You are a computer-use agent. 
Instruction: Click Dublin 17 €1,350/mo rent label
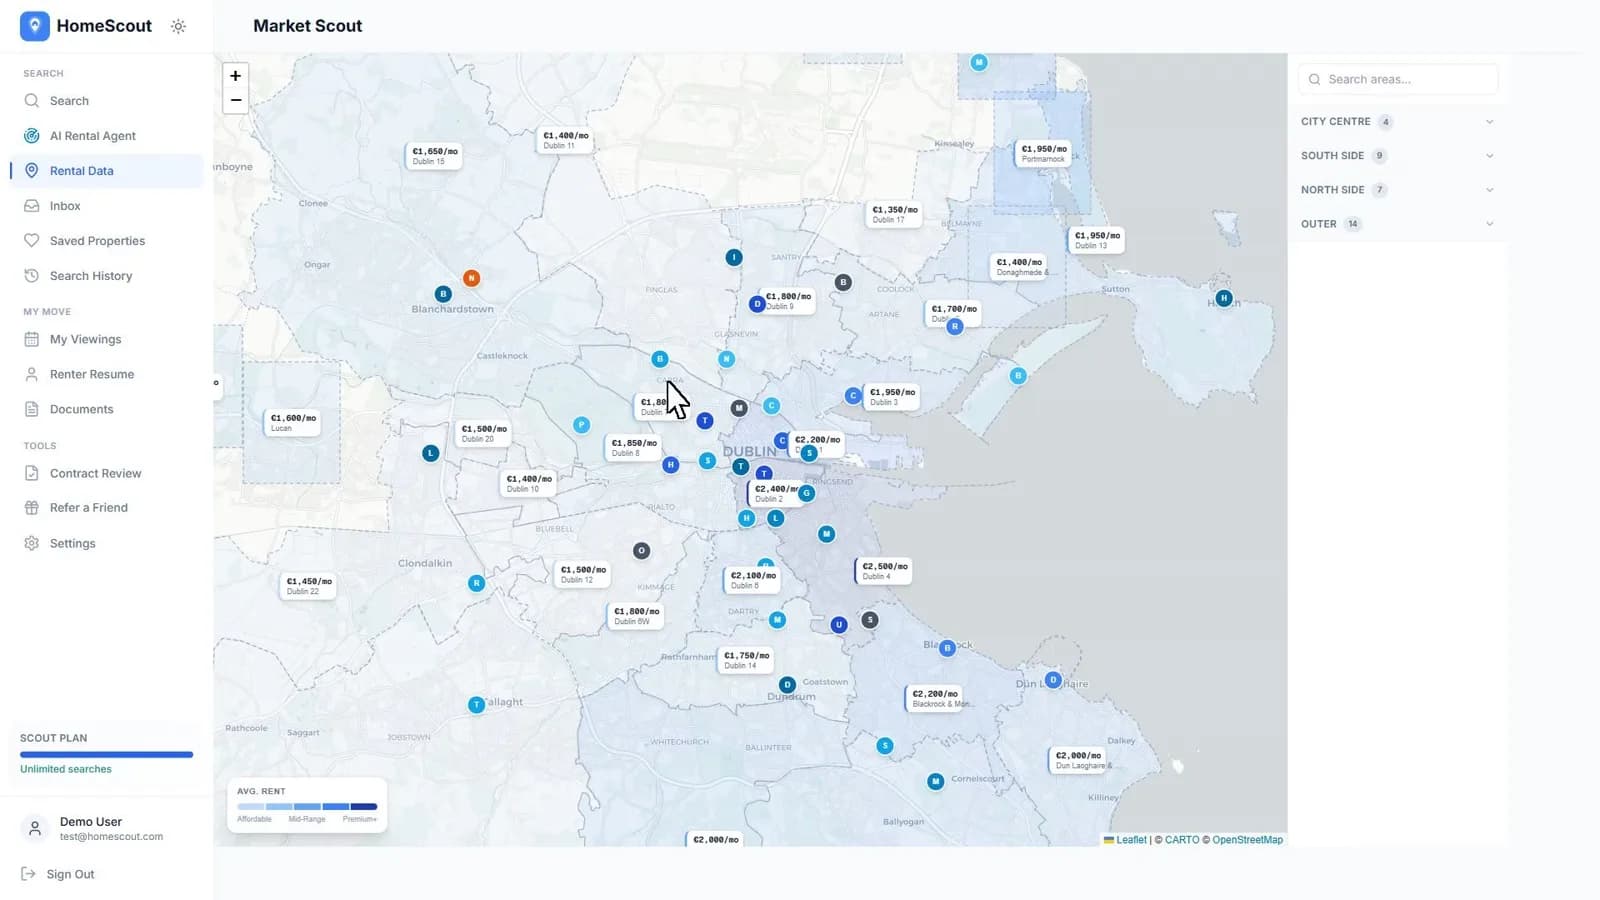pyautogui.click(x=895, y=215)
